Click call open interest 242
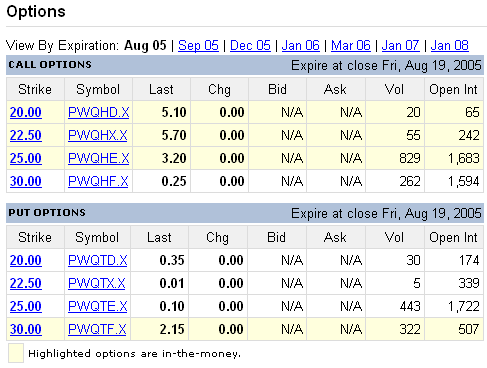The height and width of the screenshot is (368, 487). 469,135
